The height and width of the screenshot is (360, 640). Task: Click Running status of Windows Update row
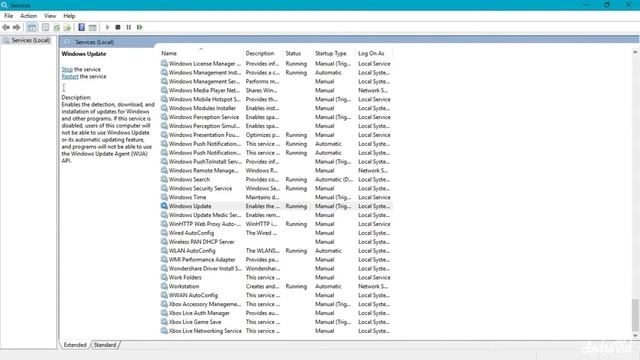pyautogui.click(x=296, y=206)
